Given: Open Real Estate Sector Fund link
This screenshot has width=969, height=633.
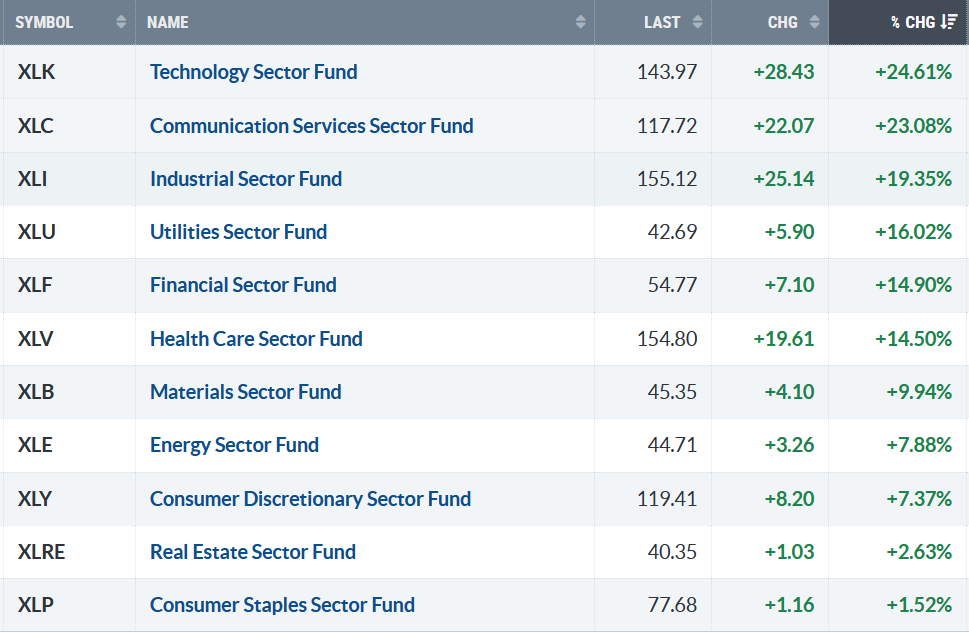Looking at the screenshot, I should click(x=253, y=552).
